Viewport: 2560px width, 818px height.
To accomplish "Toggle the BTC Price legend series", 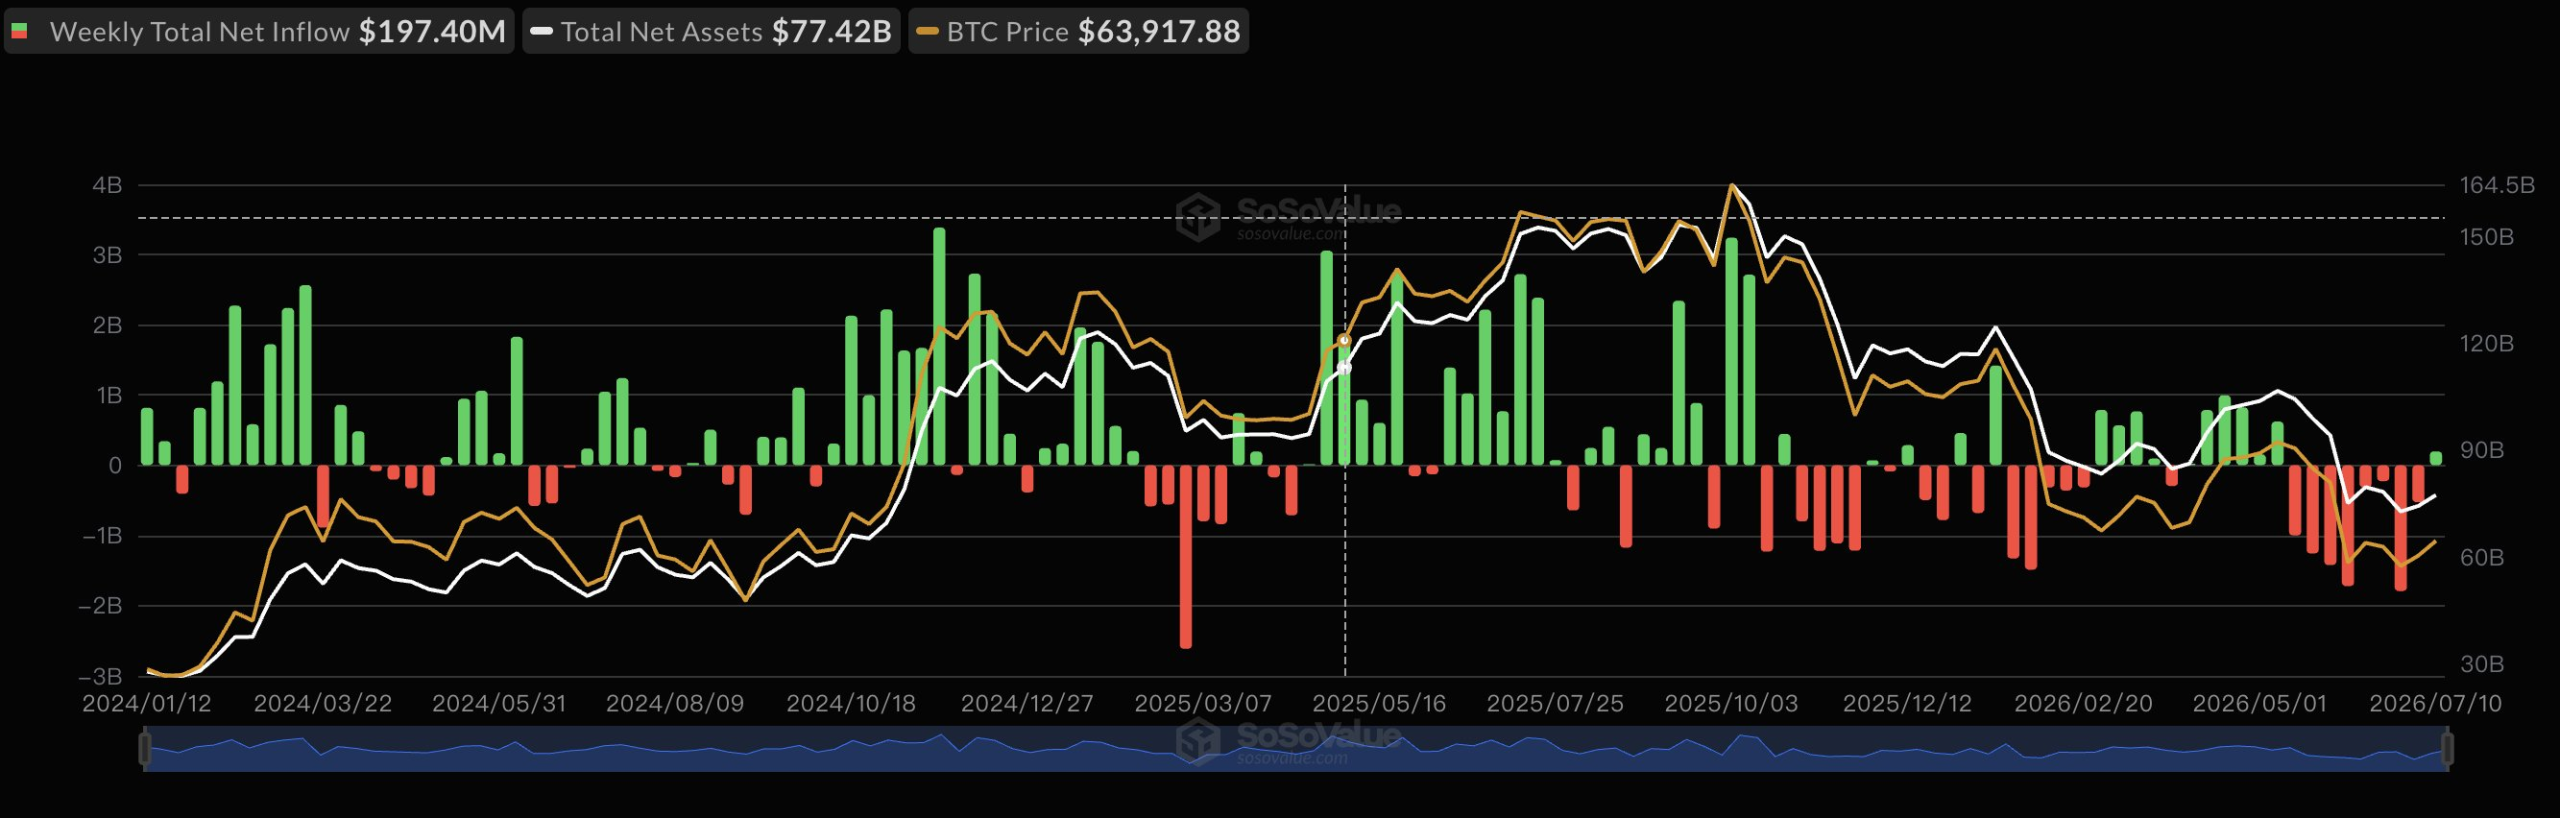I will 1078,31.
